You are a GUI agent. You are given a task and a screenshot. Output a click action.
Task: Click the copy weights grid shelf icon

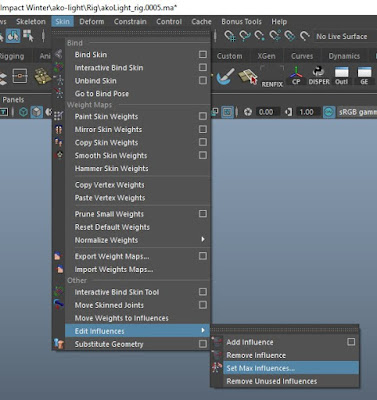point(248,76)
